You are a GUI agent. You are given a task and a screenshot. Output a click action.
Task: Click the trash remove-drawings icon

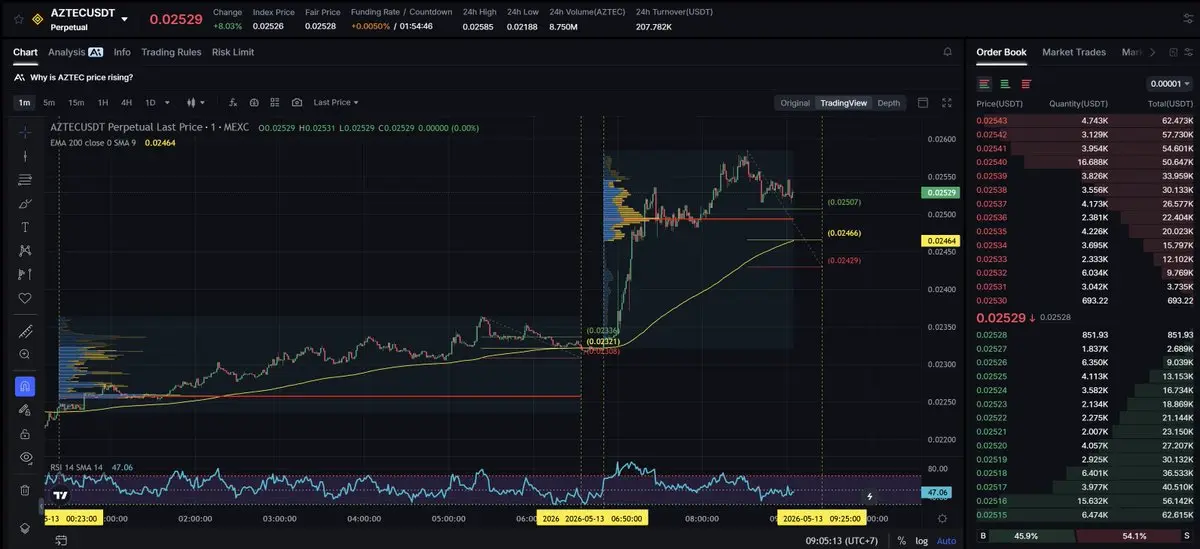[25, 490]
